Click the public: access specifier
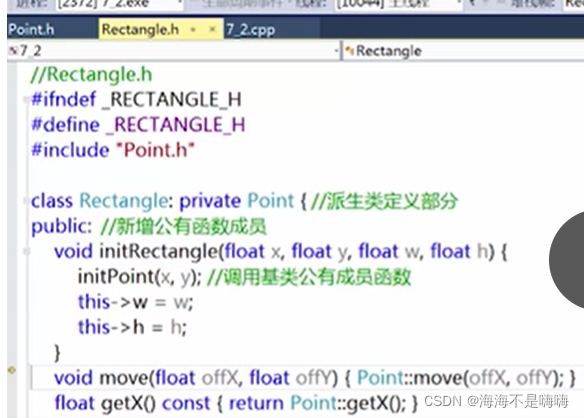Screen dimensions: 584x418 [x=61, y=227]
